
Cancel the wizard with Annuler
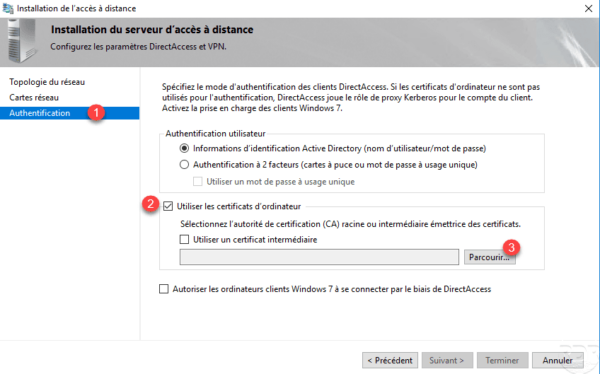click(x=558, y=360)
